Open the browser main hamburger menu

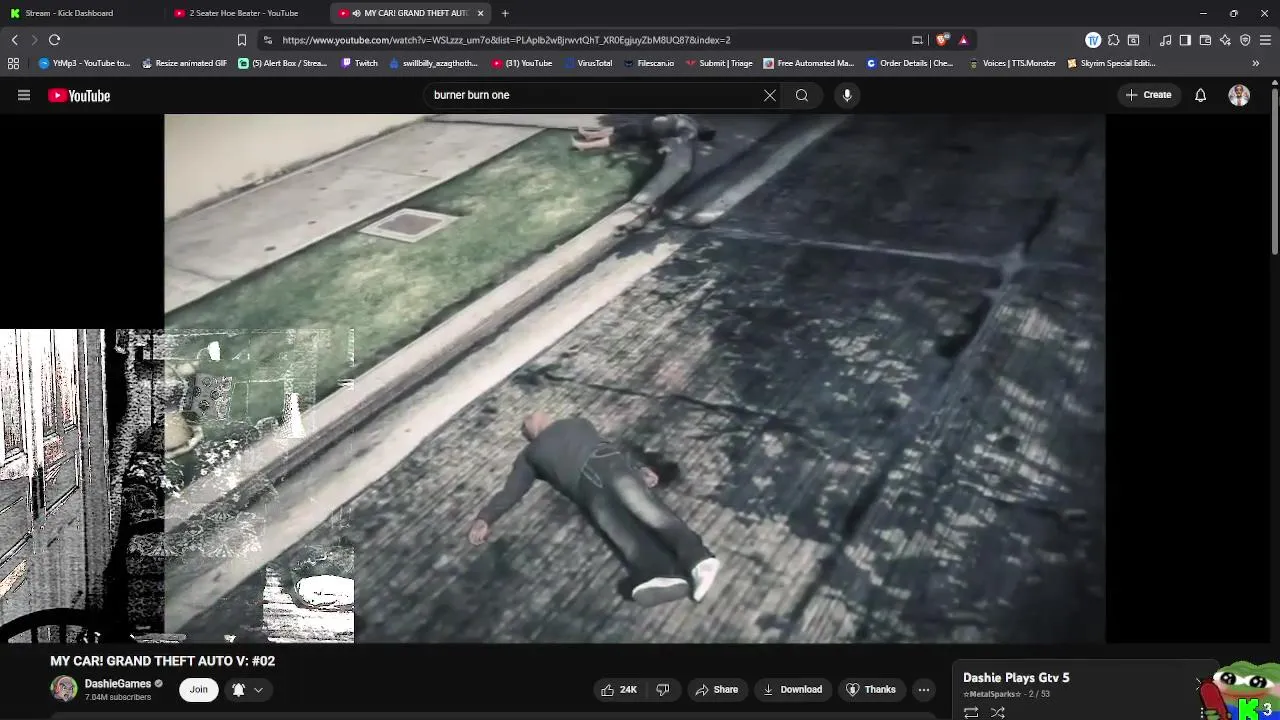click(x=1265, y=40)
